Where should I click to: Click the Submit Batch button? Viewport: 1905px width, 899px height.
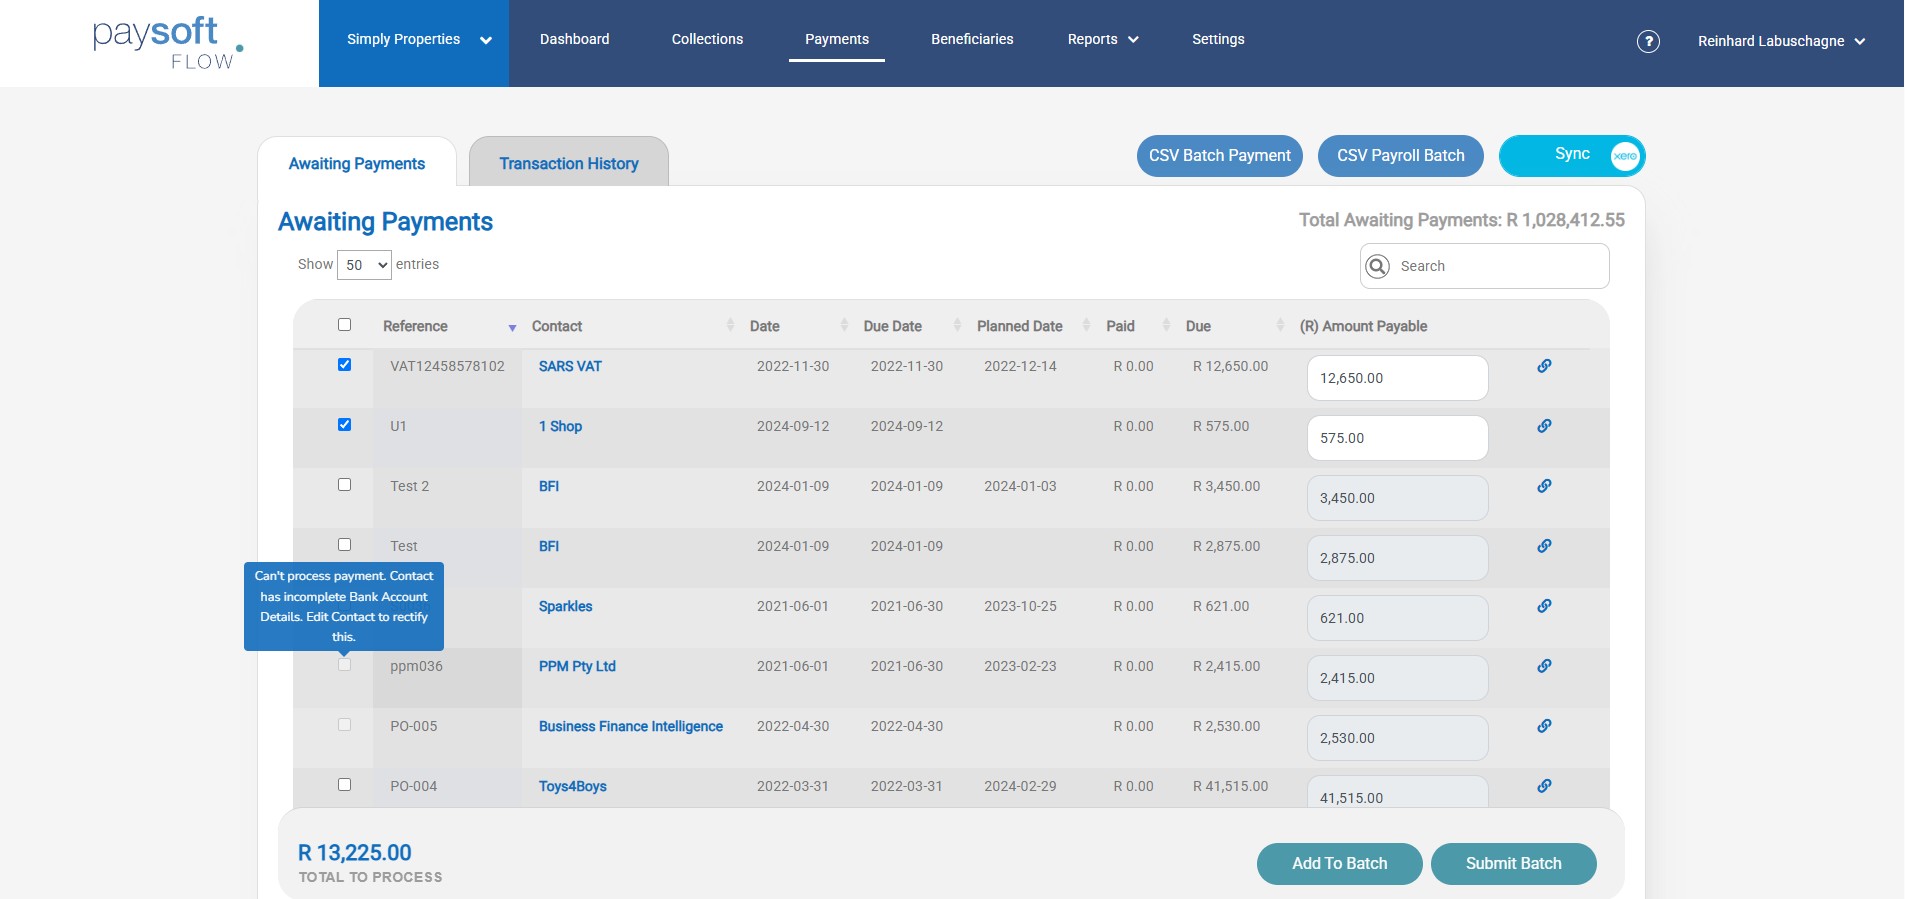(1514, 864)
